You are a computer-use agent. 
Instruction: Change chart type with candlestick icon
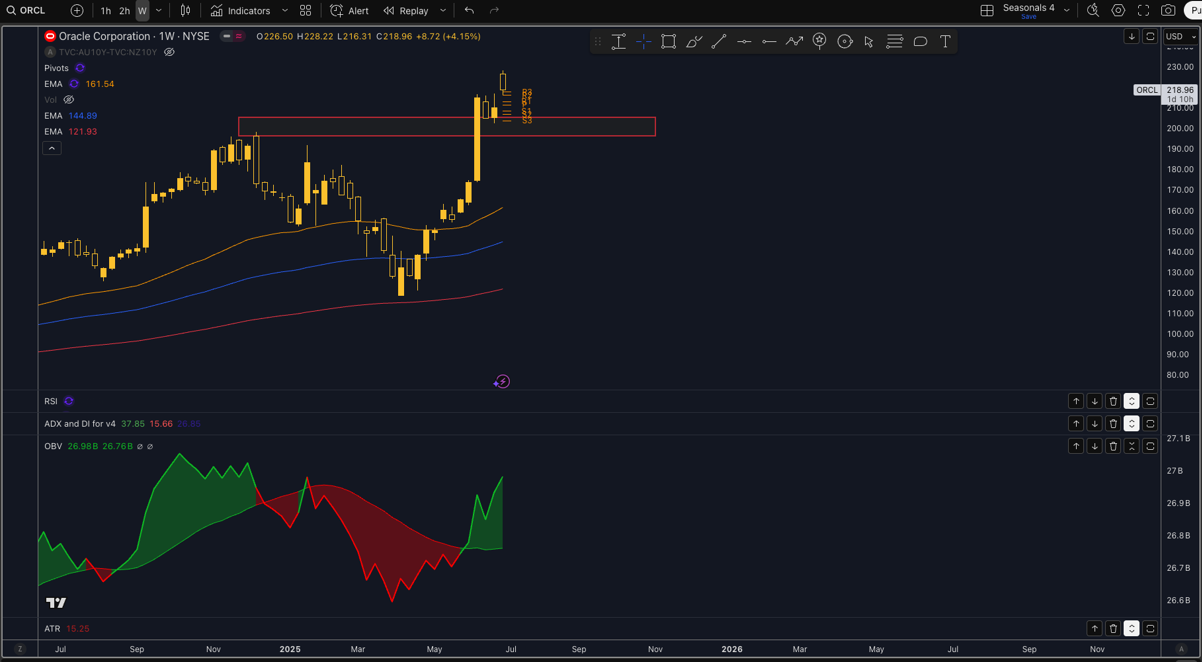tap(185, 10)
